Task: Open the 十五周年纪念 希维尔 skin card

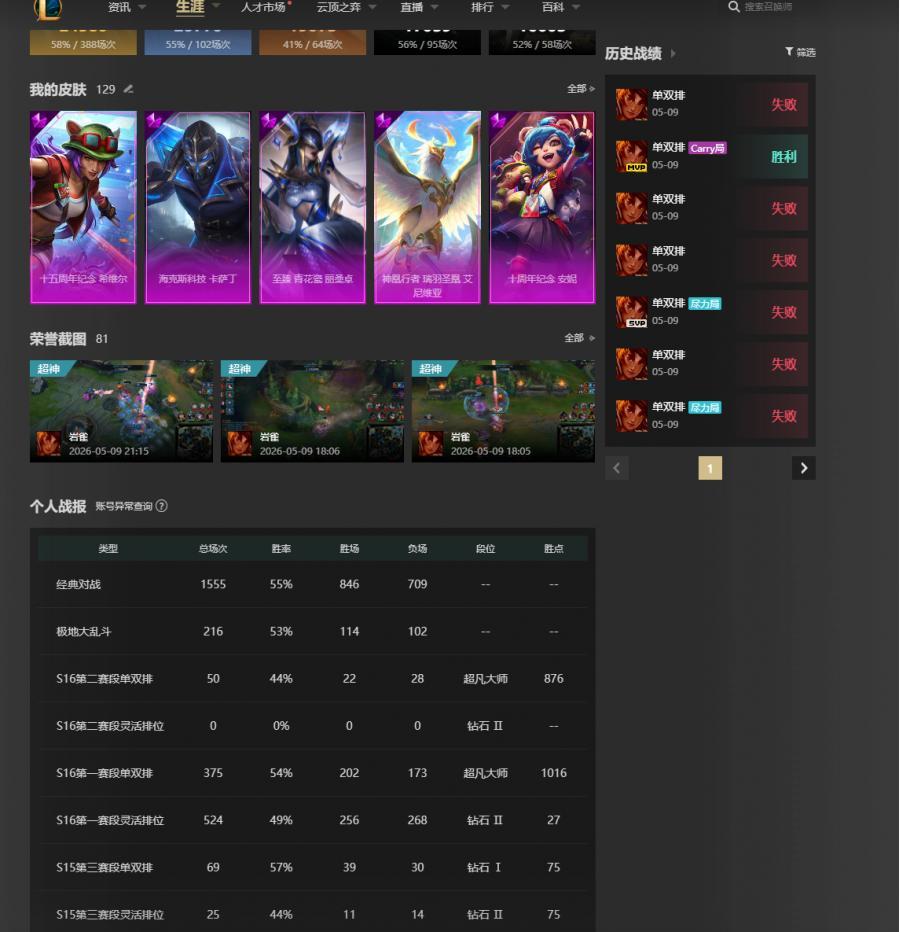Action: (83, 207)
